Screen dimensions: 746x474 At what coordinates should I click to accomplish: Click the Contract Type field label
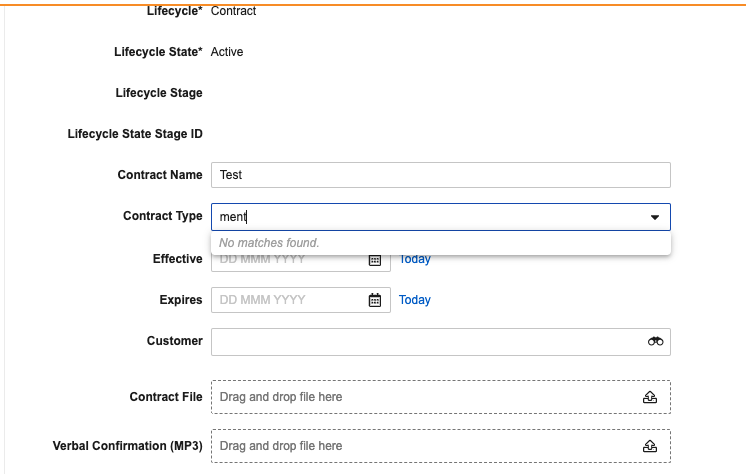pyautogui.click(x=163, y=216)
